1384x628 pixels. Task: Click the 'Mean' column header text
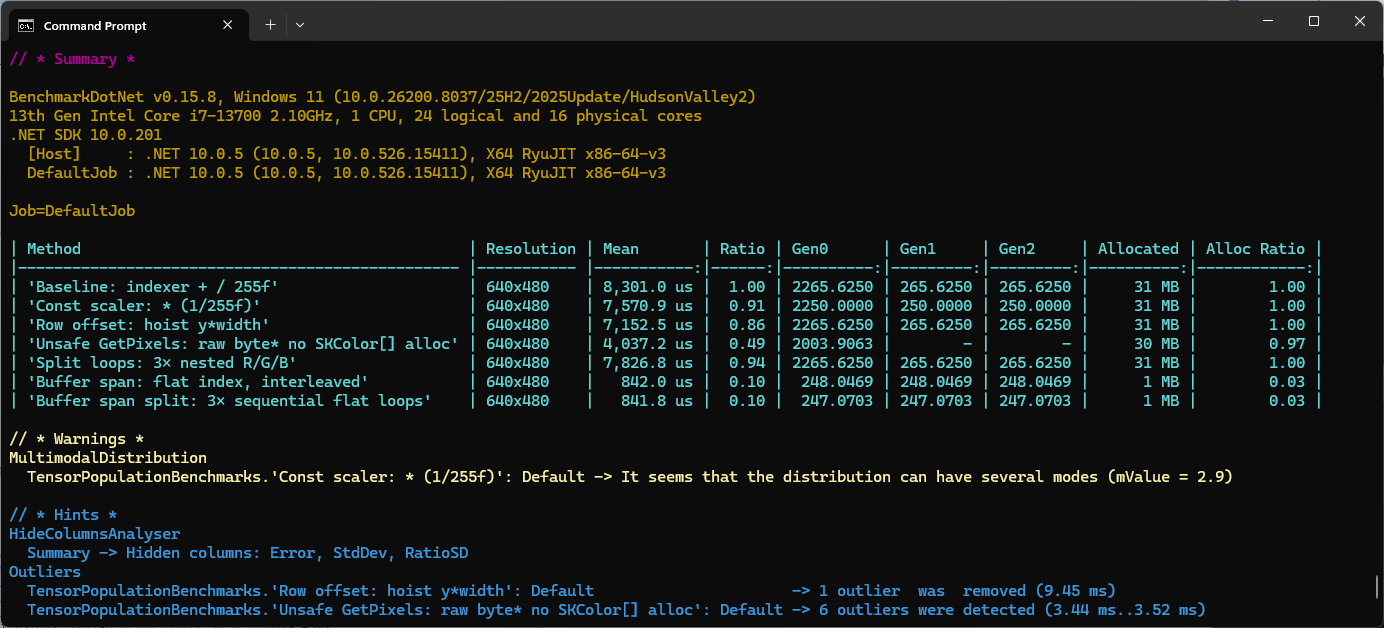[x=620, y=249]
